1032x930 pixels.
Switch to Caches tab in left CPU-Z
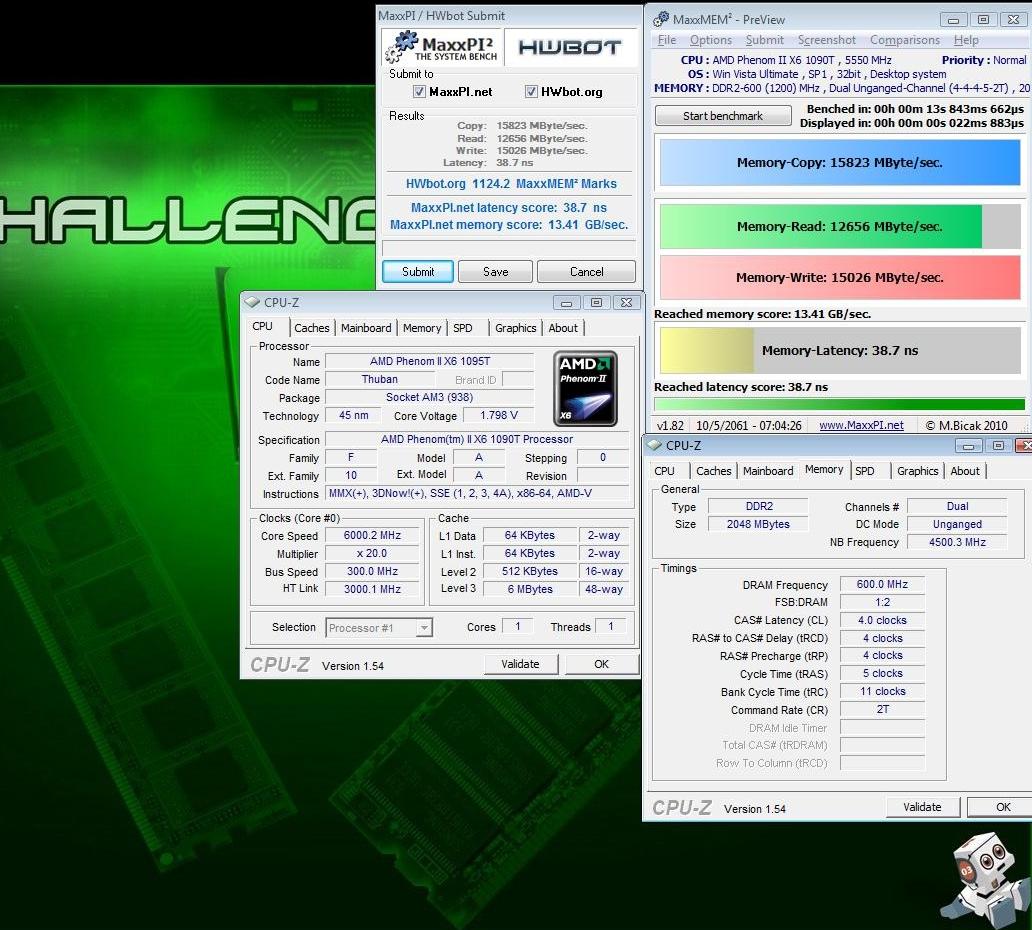tap(311, 328)
